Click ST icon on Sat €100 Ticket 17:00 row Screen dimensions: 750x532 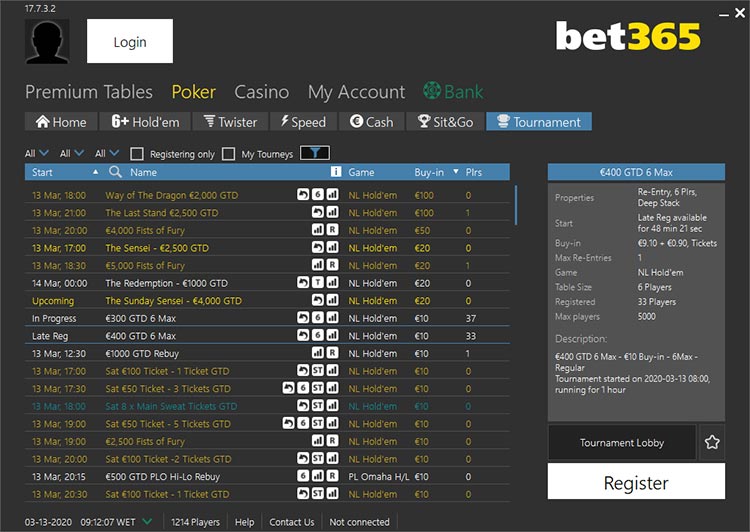(318, 371)
